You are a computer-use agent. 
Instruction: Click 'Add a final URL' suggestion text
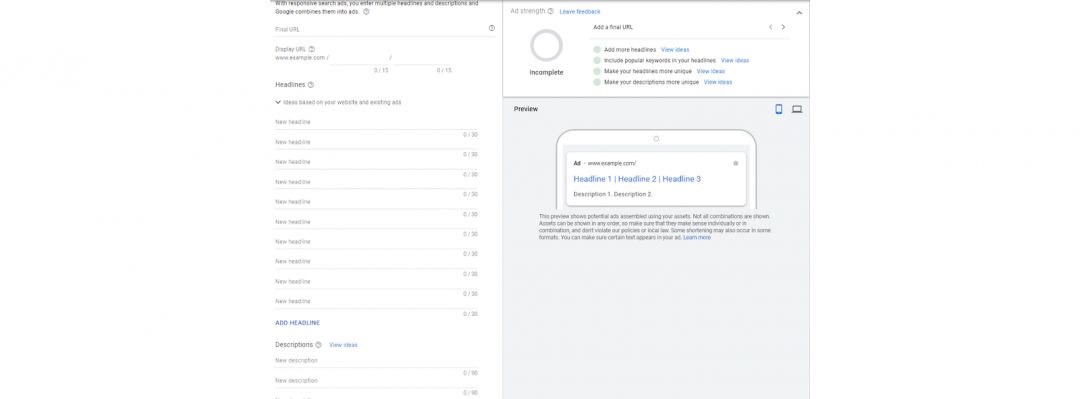[613, 27]
